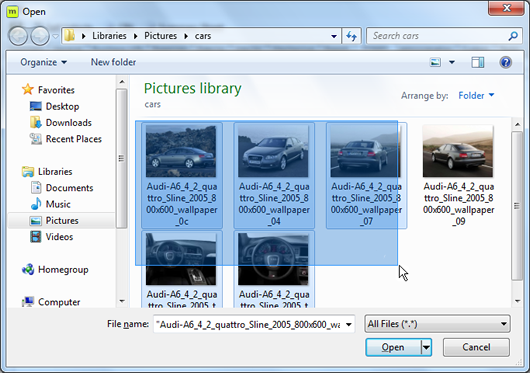The width and height of the screenshot is (530, 373).
Task: Click the Cancel button
Action: [x=476, y=347]
